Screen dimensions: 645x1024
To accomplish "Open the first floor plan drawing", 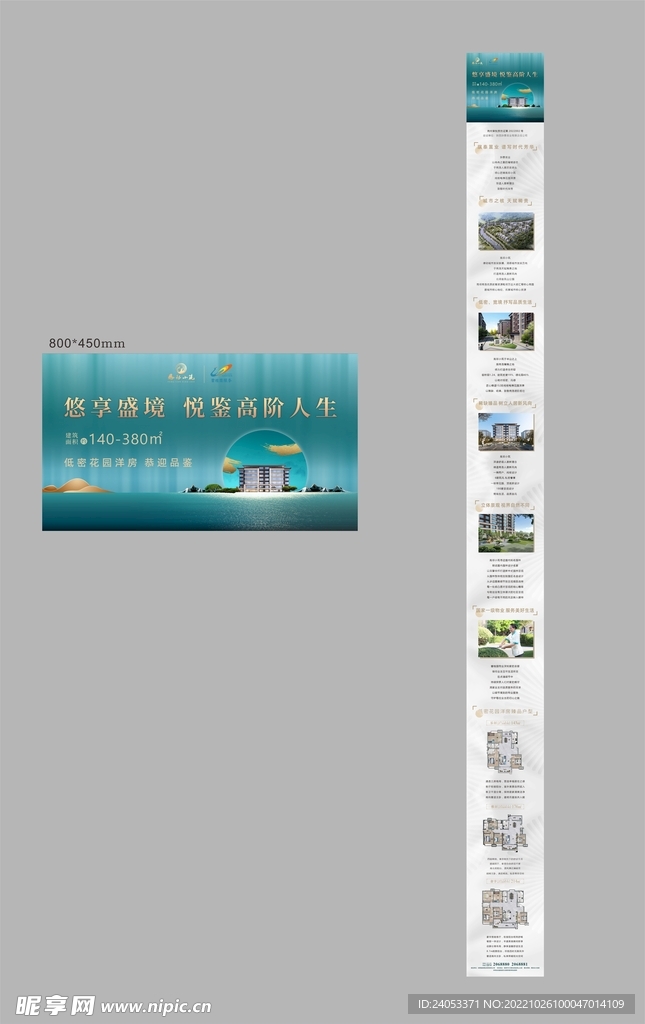I will 505,752.
